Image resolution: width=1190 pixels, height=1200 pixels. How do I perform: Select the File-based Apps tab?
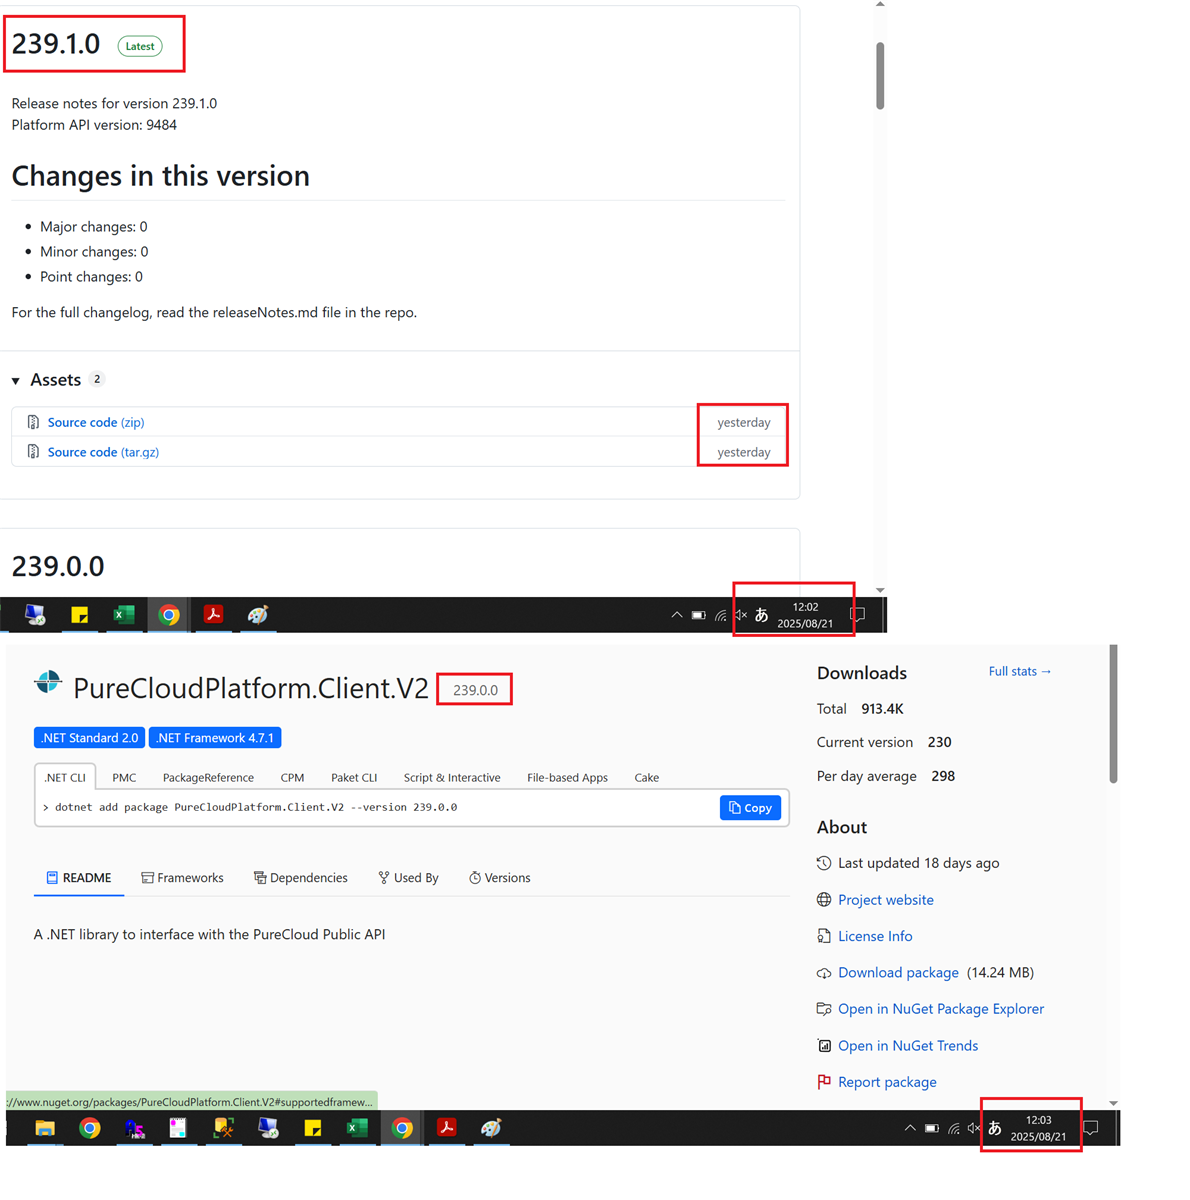pos(567,777)
